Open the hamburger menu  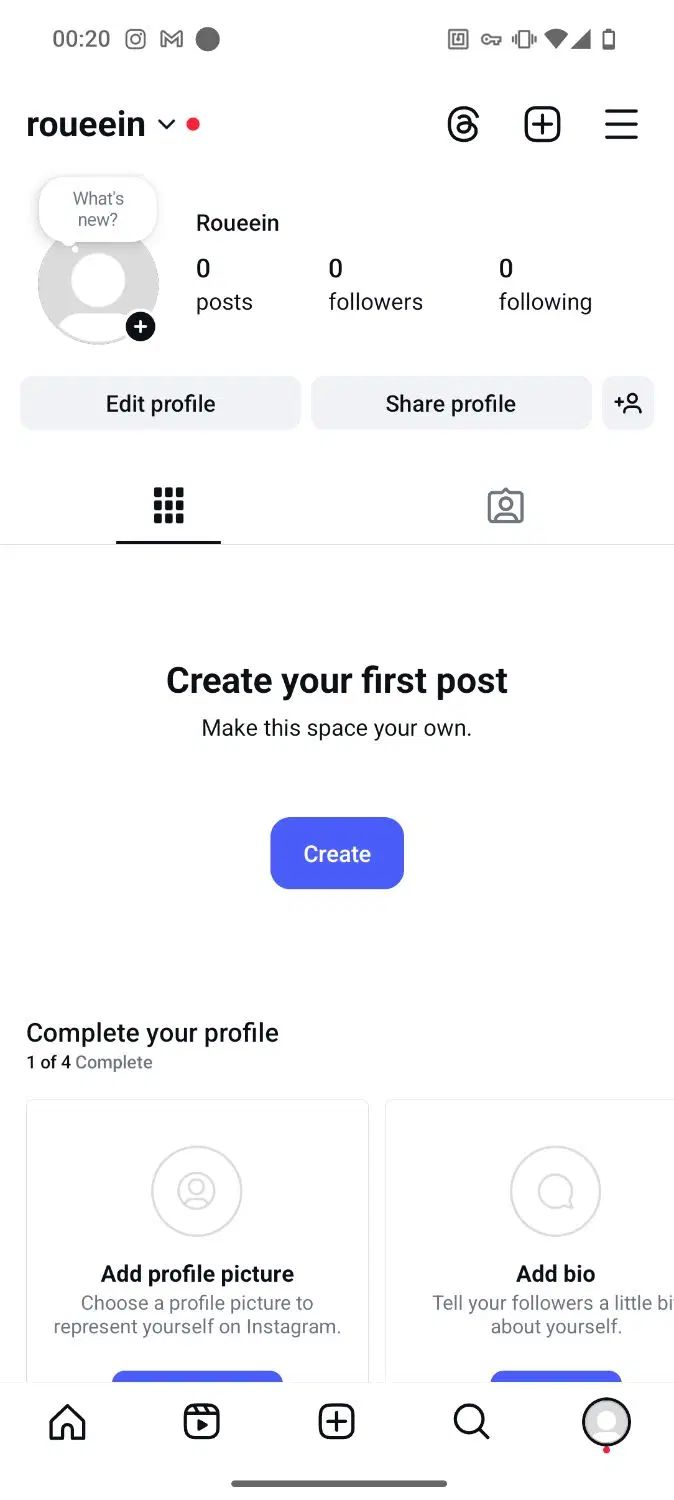[x=621, y=124]
